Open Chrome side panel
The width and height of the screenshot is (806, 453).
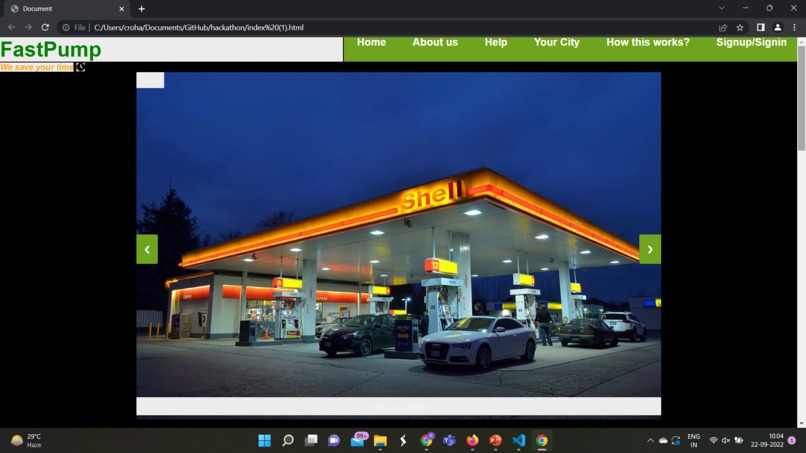tap(760, 27)
